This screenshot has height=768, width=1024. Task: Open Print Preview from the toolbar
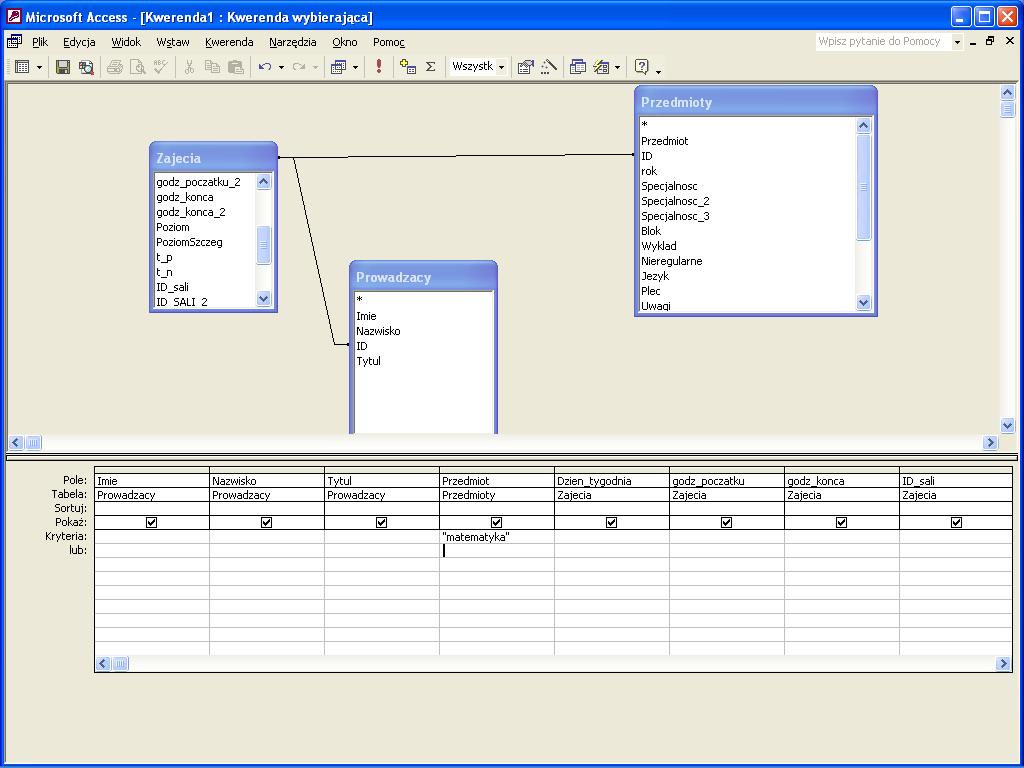[x=137, y=67]
